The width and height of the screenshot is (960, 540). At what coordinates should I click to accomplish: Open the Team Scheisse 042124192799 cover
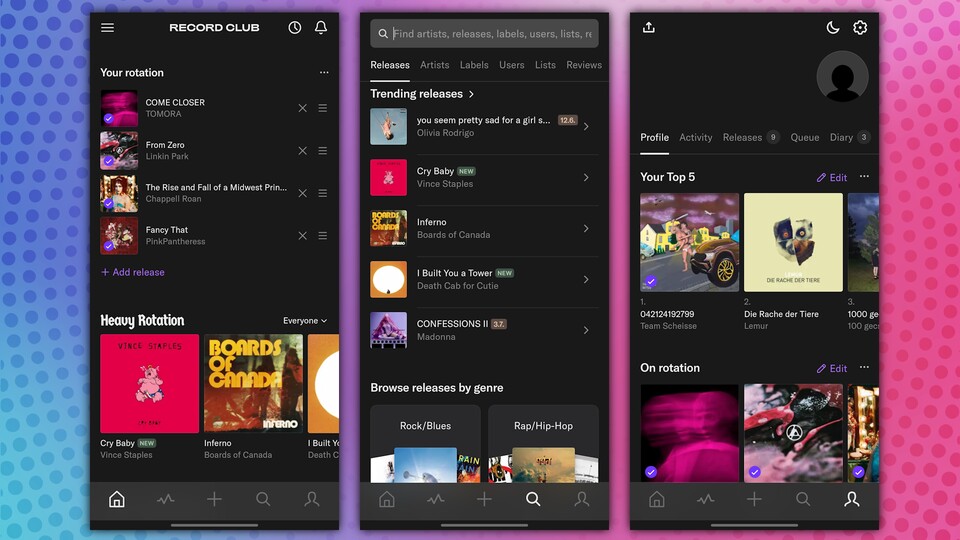tap(689, 242)
